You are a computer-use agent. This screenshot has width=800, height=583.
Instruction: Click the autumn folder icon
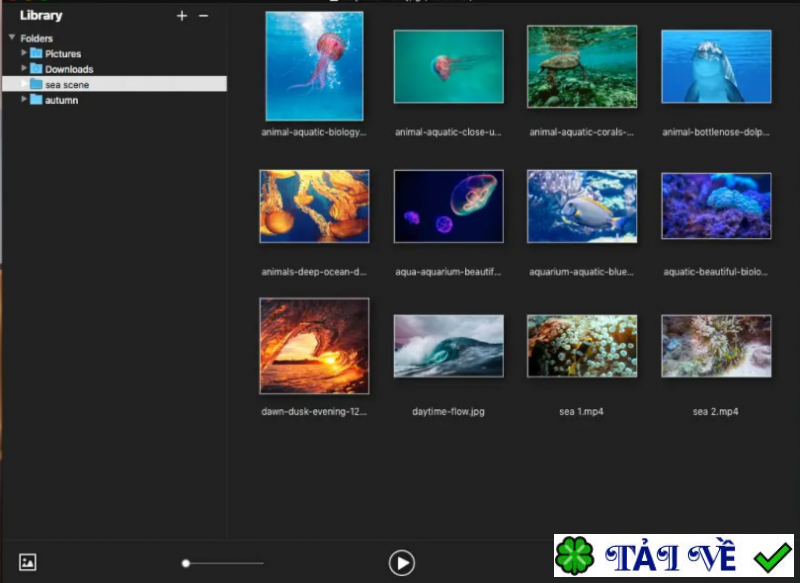click(x=36, y=100)
